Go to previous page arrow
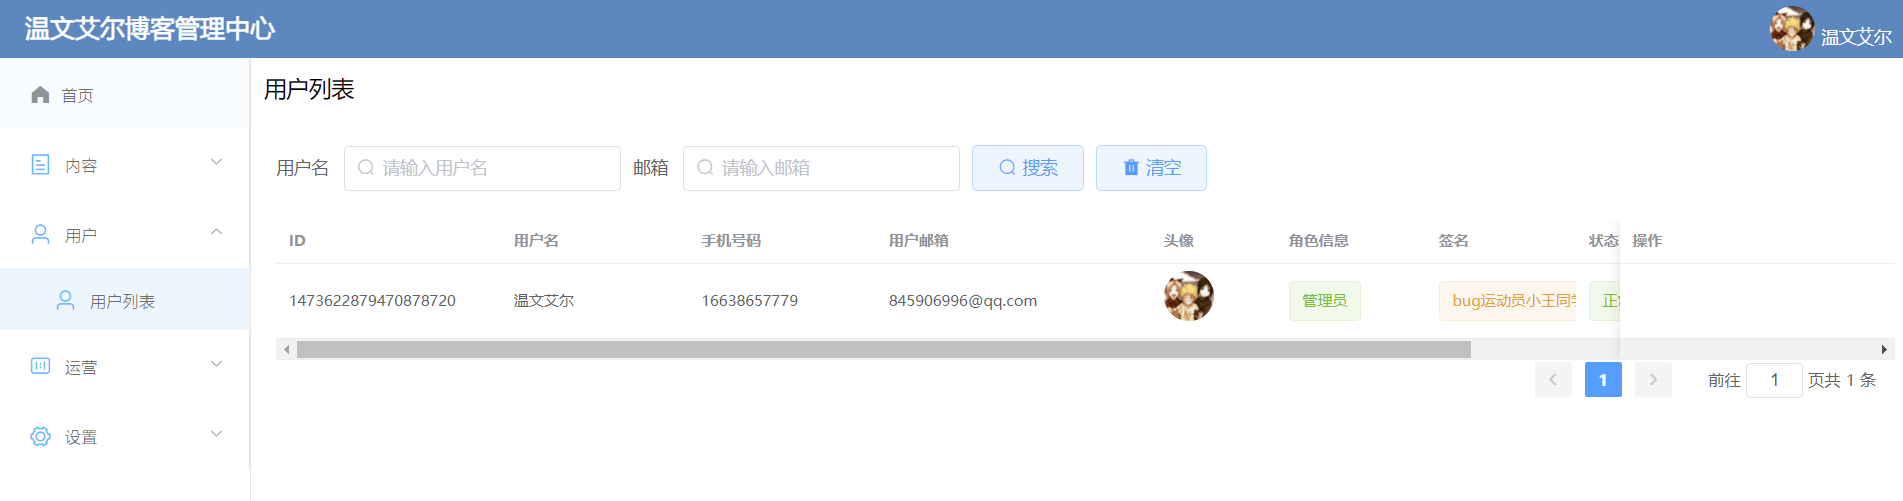Image resolution: width=1903 pixels, height=501 pixels. [1553, 380]
